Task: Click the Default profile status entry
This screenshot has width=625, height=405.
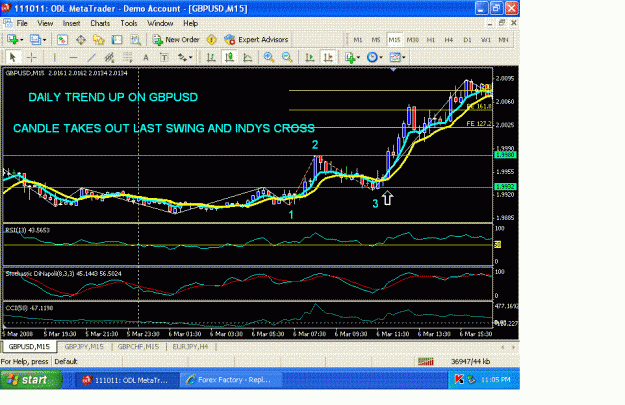Action: tap(66, 362)
